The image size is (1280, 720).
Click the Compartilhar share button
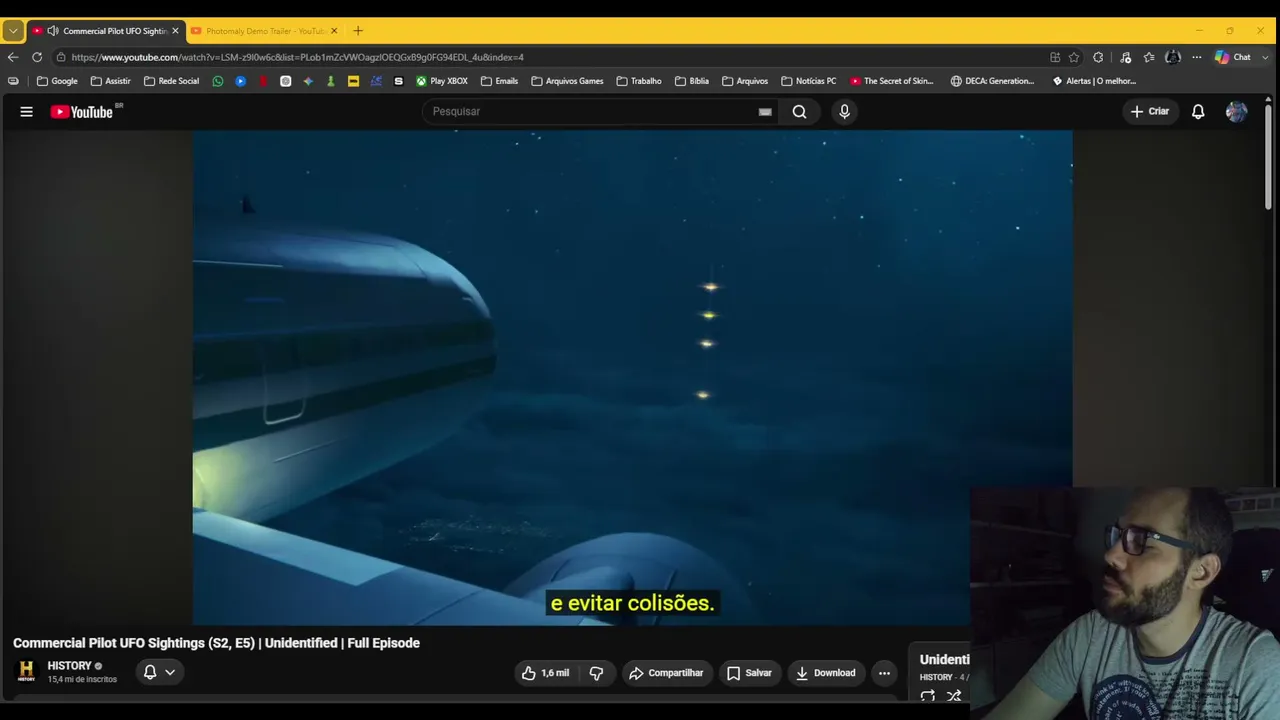(666, 673)
